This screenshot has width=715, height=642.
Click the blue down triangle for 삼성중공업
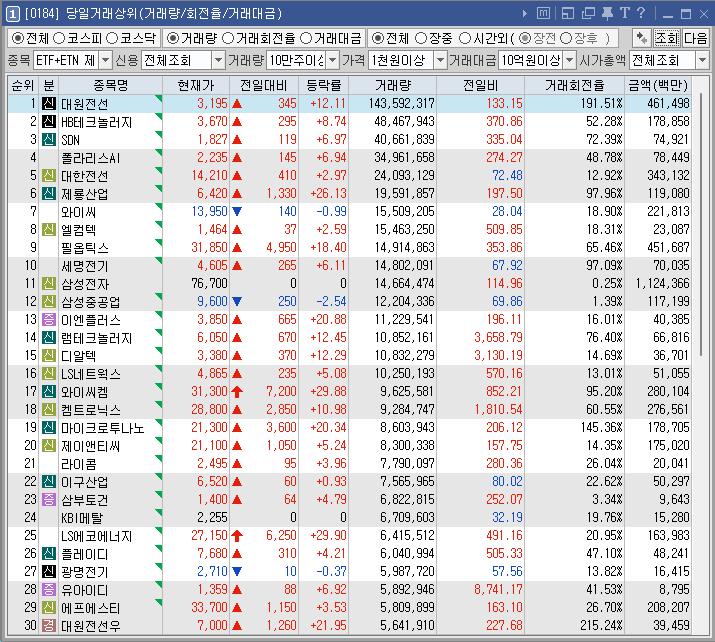pyautogui.click(x=237, y=301)
